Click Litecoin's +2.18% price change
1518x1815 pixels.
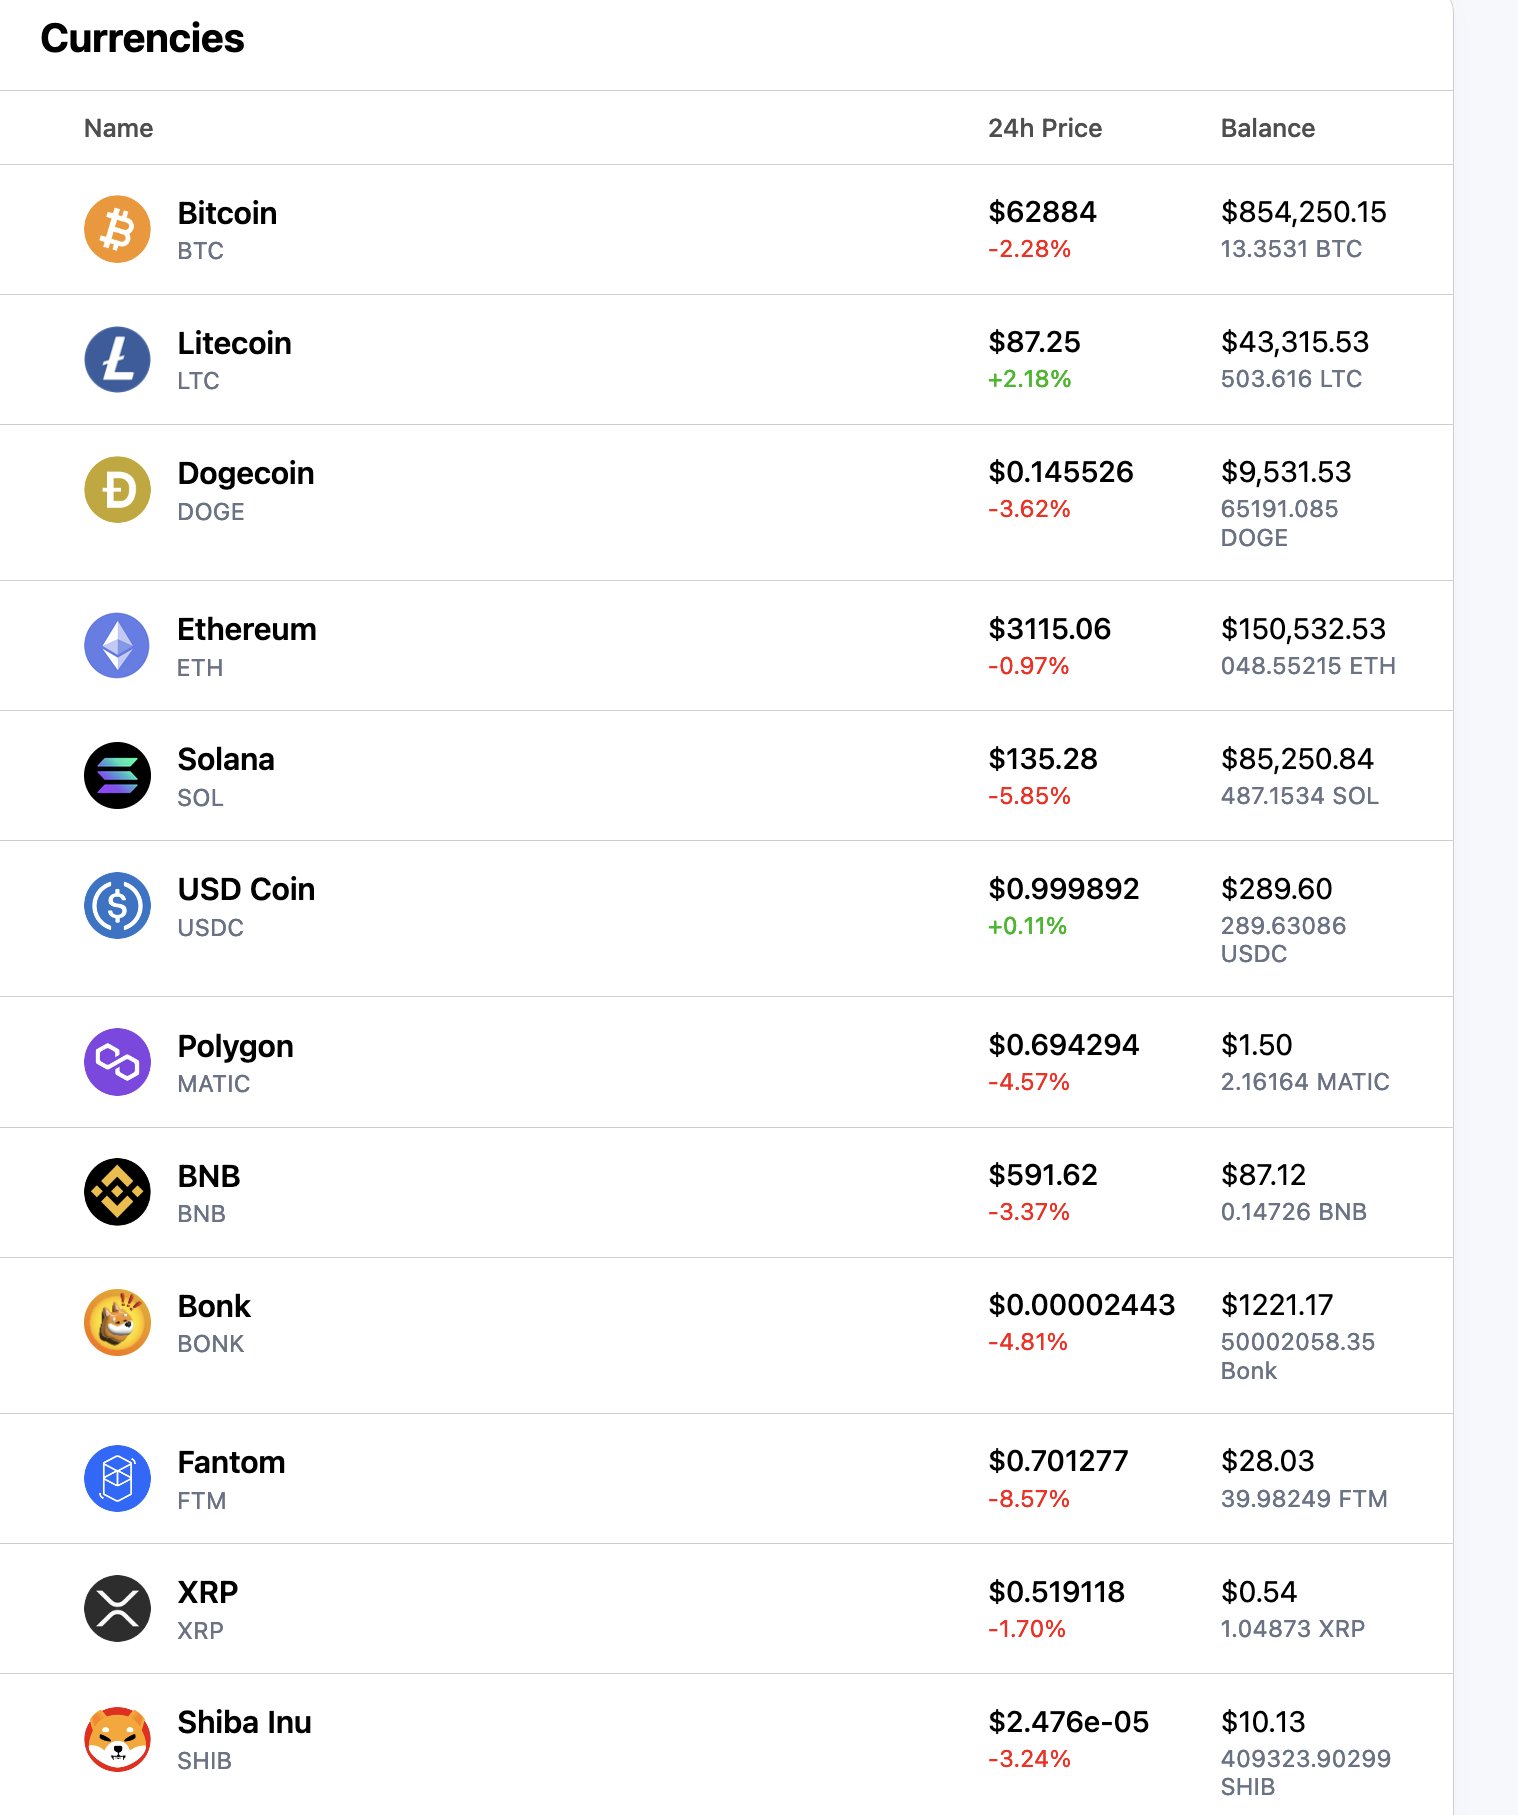(x=1030, y=379)
